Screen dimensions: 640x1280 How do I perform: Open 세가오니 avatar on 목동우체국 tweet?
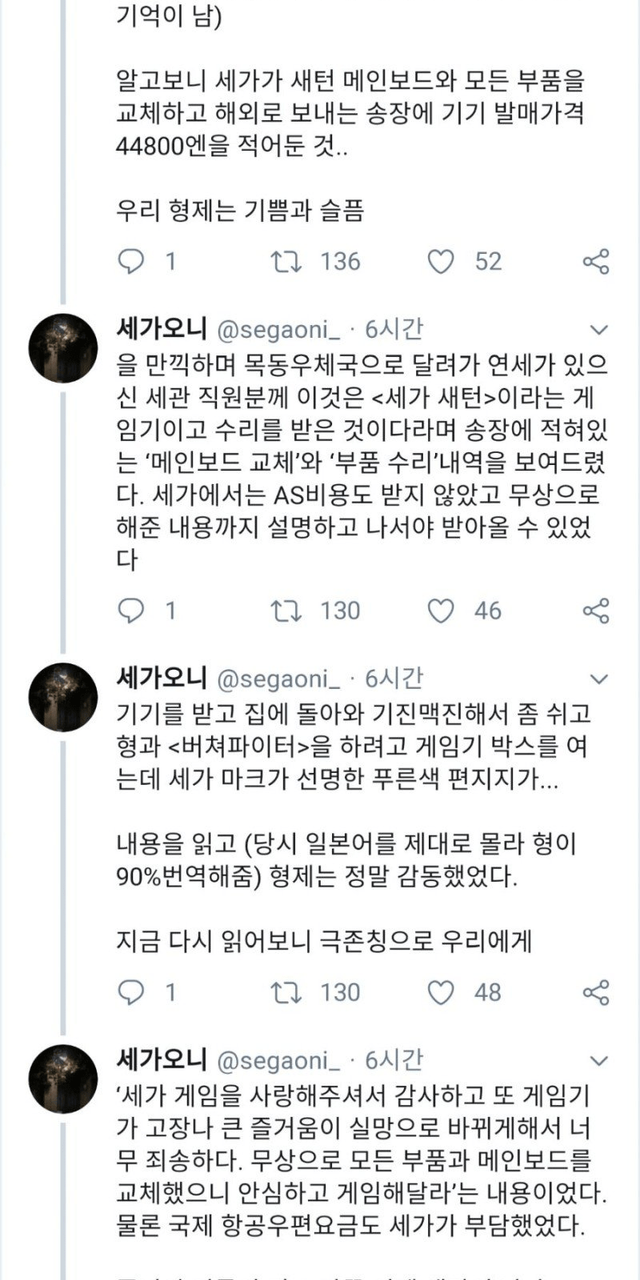point(62,348)
